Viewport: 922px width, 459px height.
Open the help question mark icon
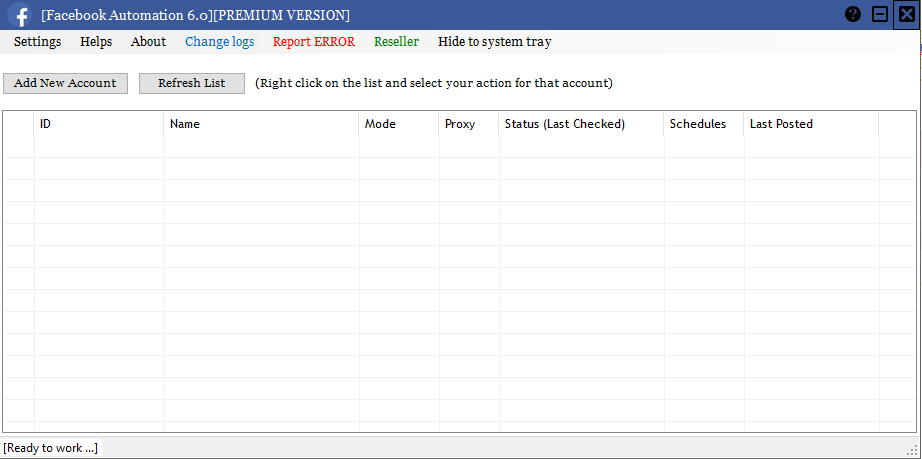tap(853, 15)
